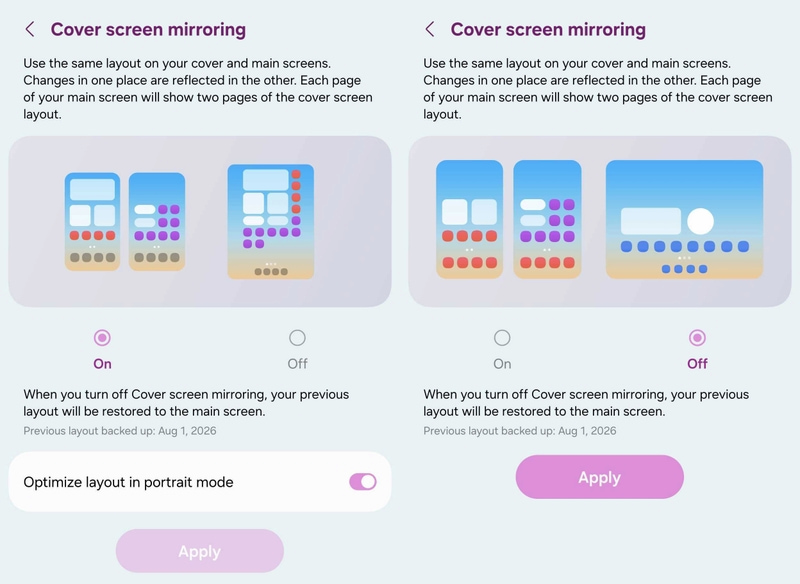Tap the wide landscape main screen preview

[x=684, y=219]
